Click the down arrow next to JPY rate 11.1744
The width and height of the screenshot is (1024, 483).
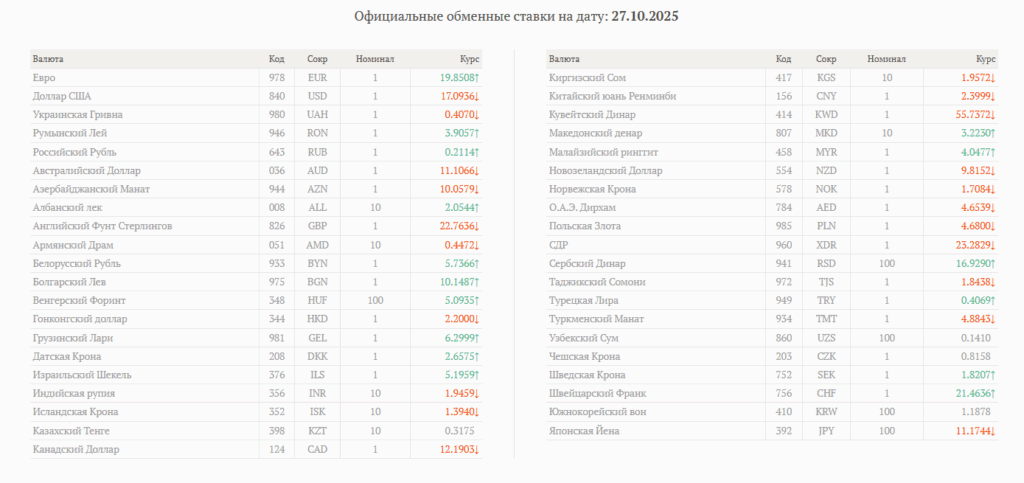pos(995,431)
